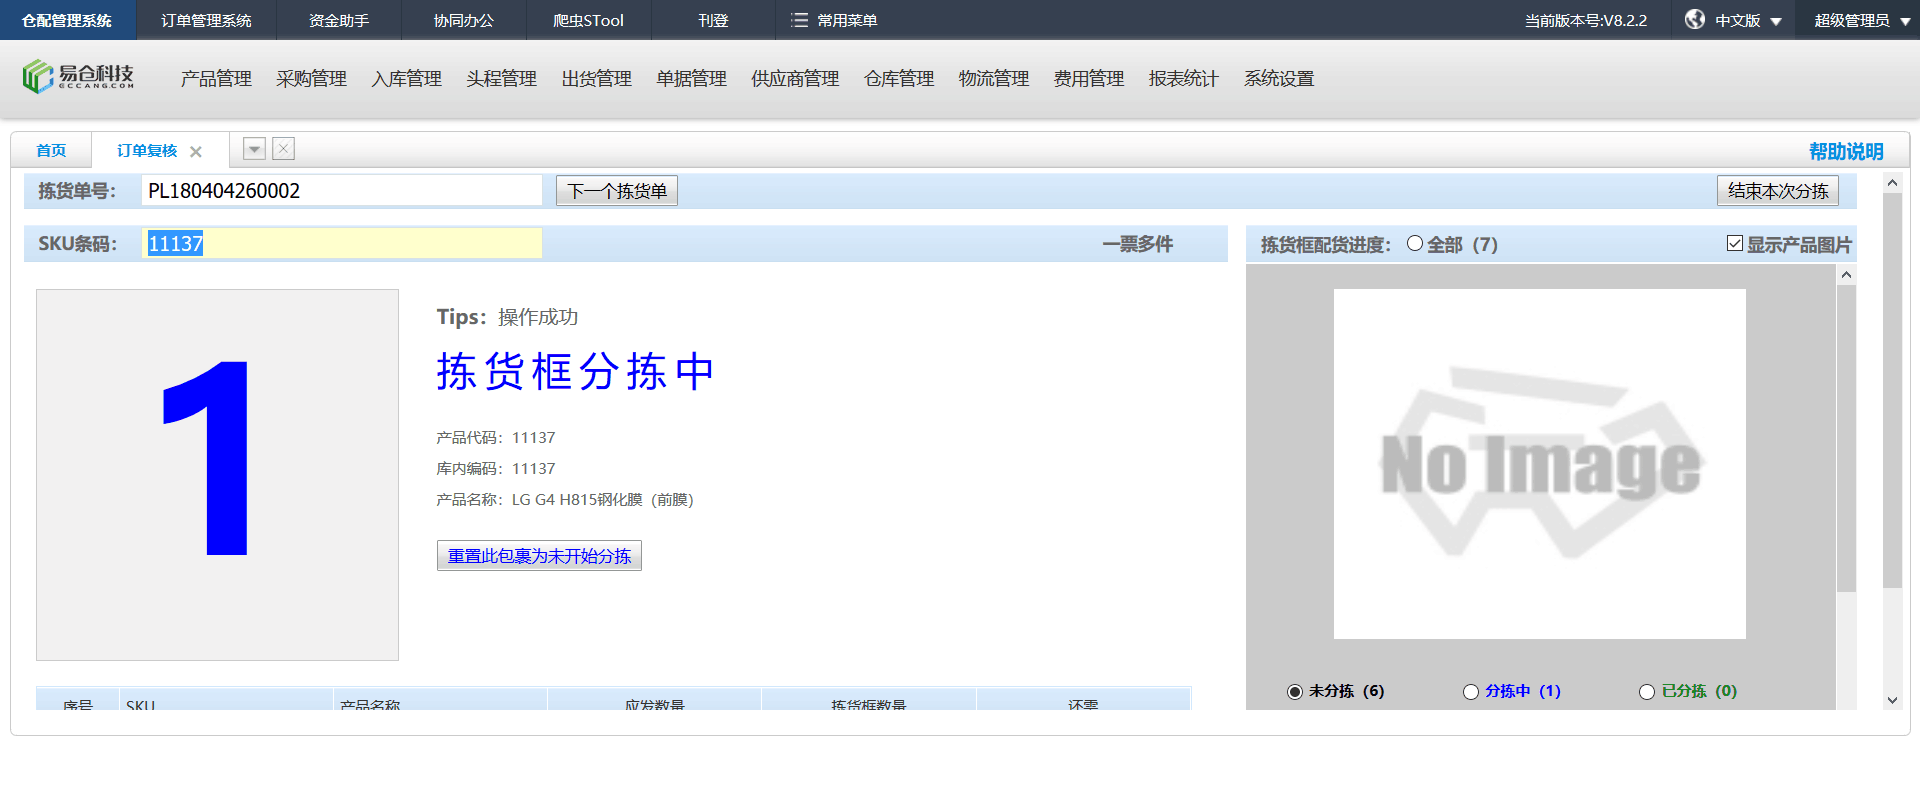The image size is (1920, 805).
Task: Open the tab list dropdown arrow
Action: click(x=255, y=149)
